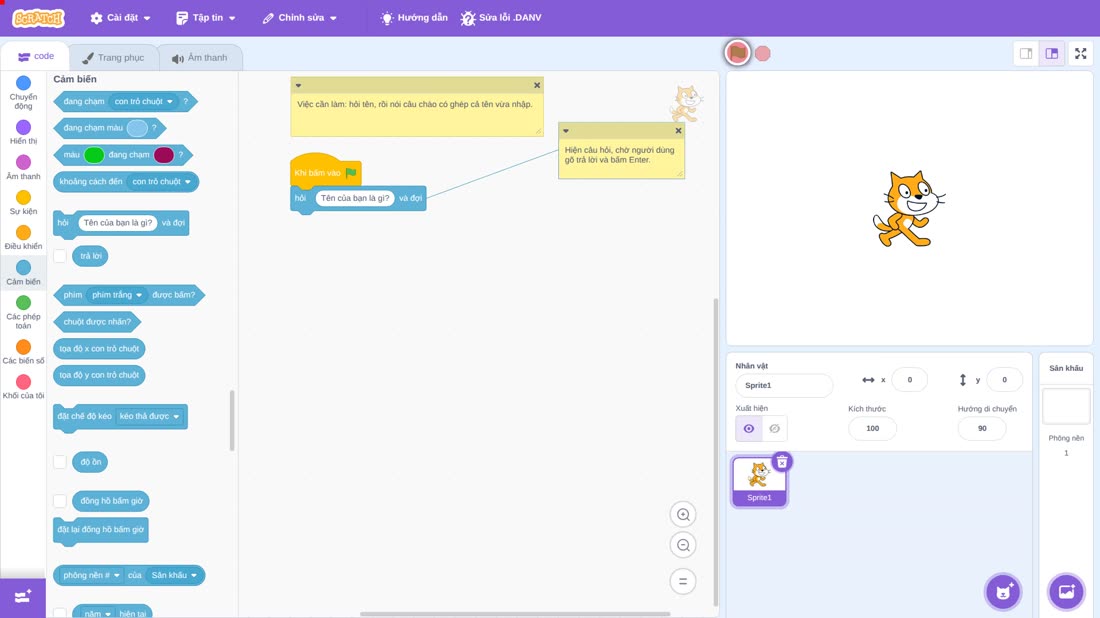
Task: Pick the light blue color in đang chạm màu block
Action: tap(138, 128)
